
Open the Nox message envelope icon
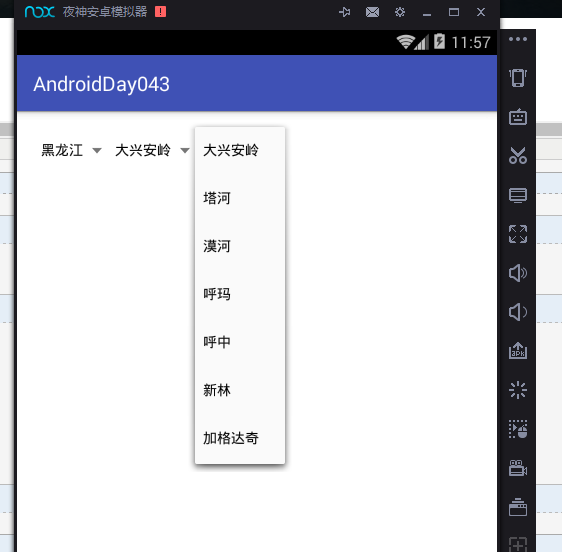(x=372, y=12)
